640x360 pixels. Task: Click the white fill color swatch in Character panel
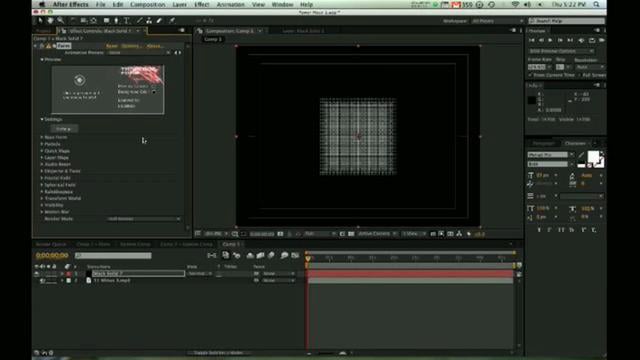[593, 157]
